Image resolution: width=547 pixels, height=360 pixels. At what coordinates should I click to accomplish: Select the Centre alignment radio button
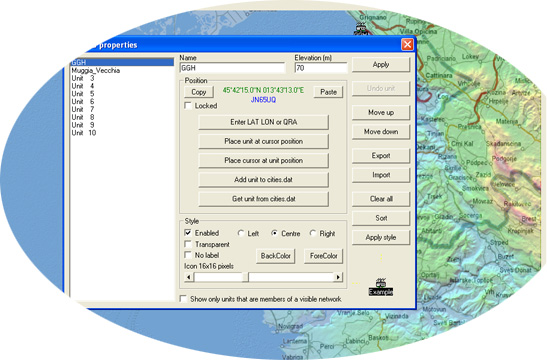tap(275, 233)
